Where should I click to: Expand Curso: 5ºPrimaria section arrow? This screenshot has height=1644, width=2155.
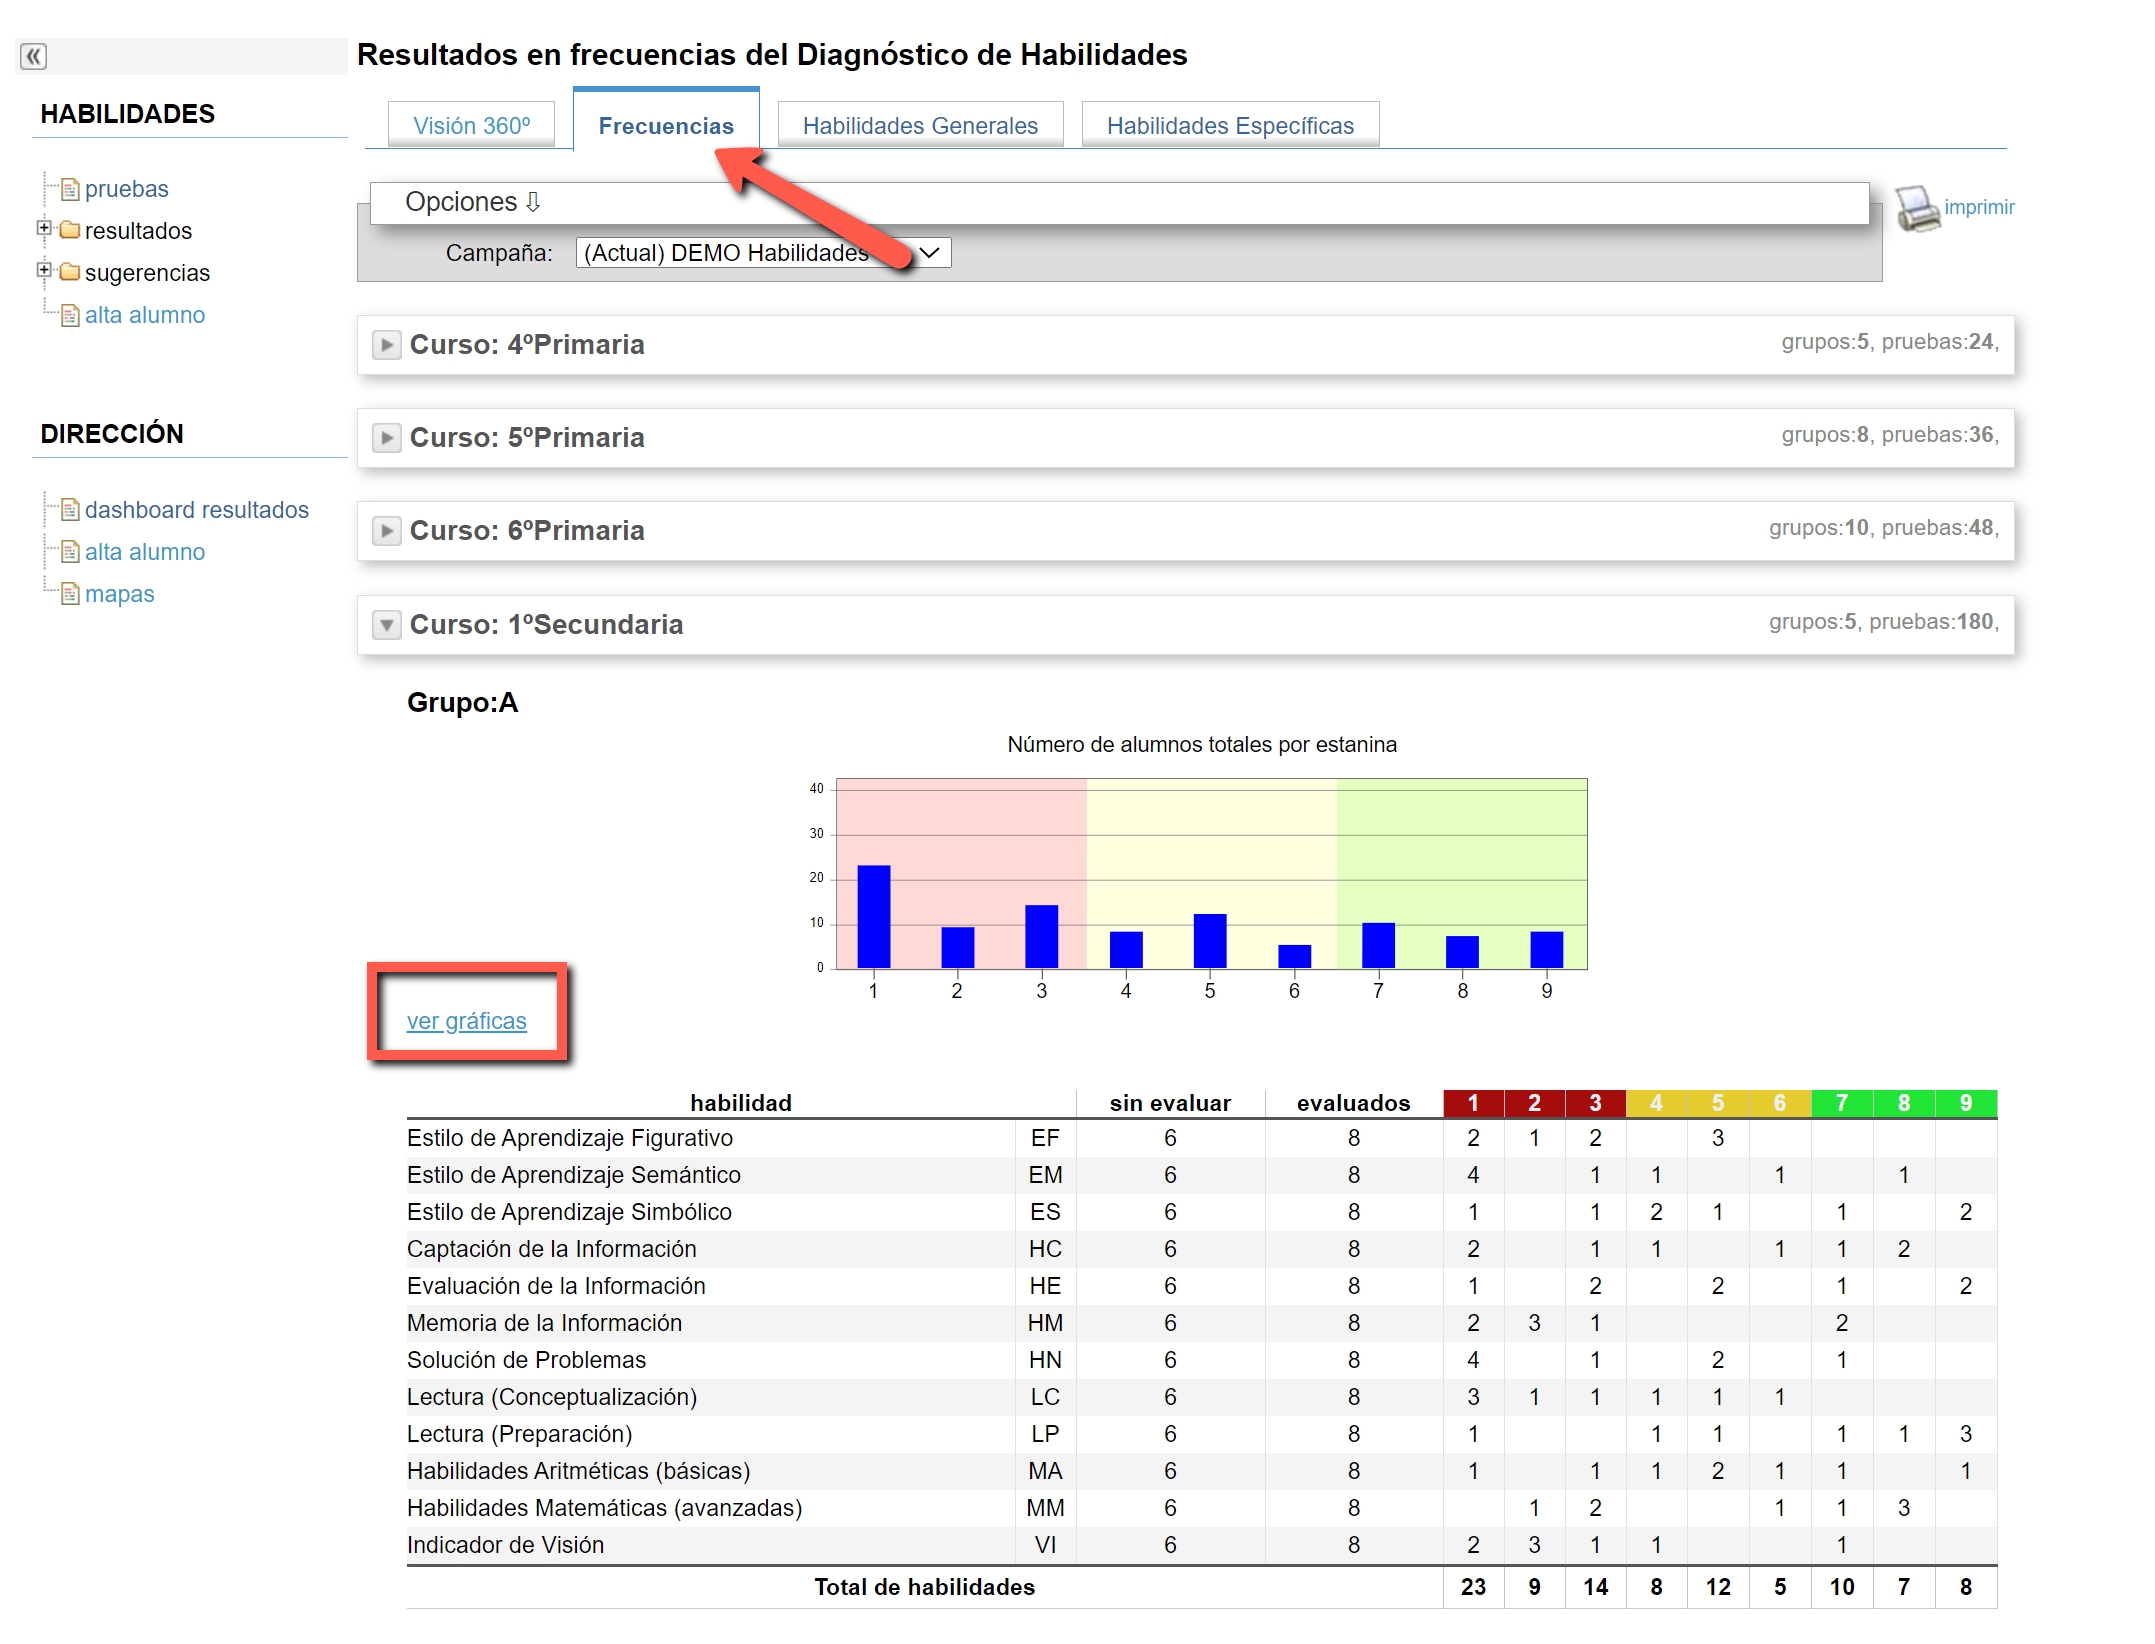point(387,438)
